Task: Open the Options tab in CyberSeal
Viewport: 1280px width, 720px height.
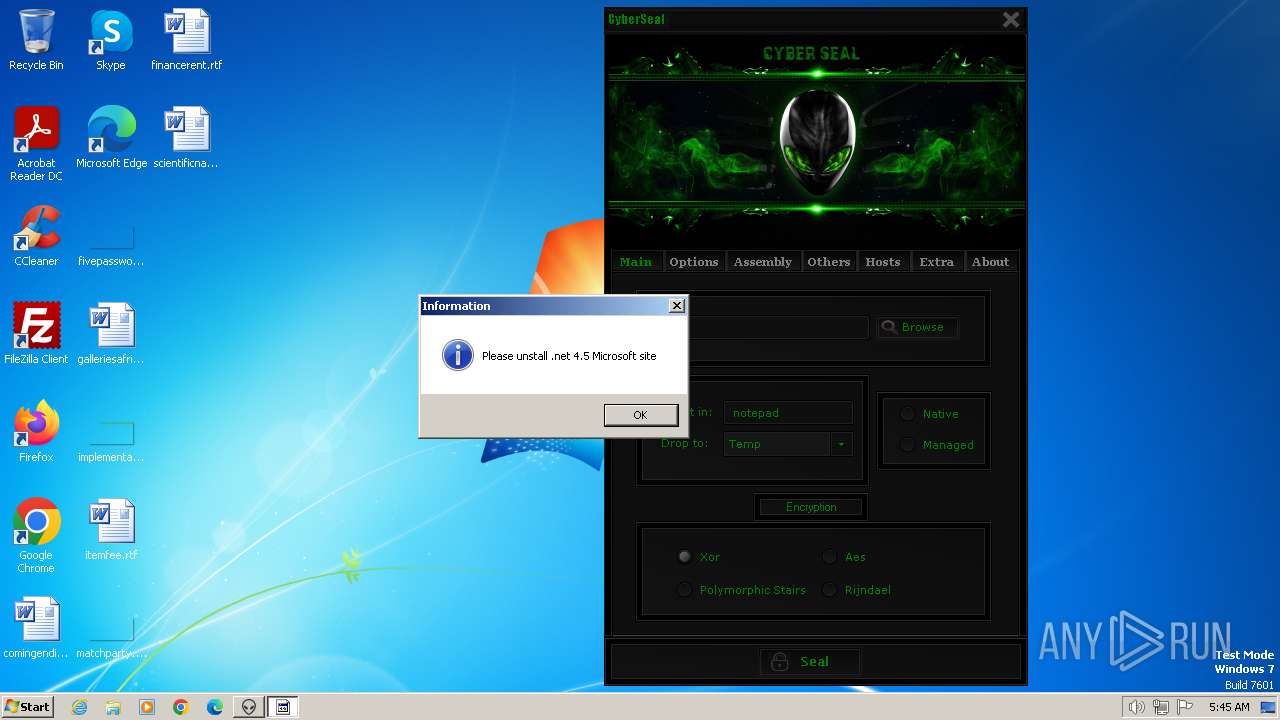Action: click(694, 262)
